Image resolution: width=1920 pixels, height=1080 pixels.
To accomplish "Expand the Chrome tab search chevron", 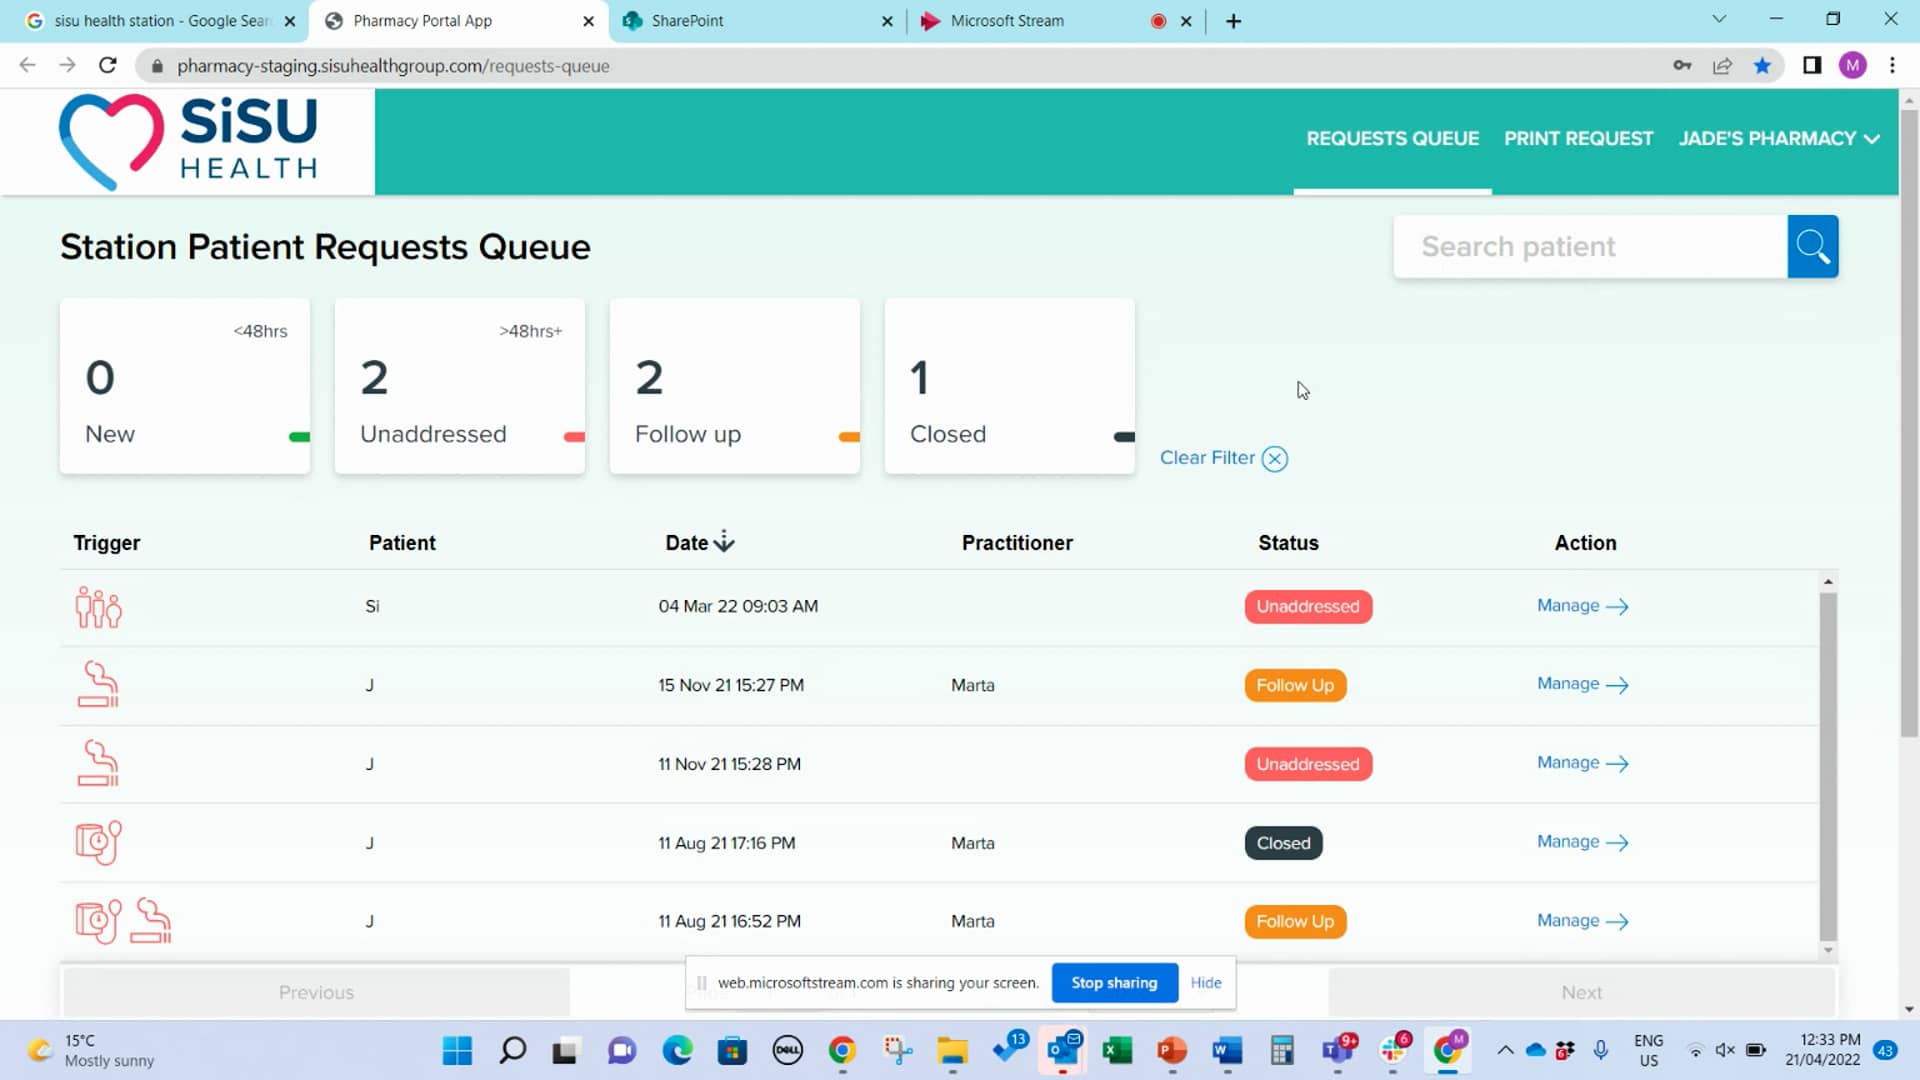I will click(1718, 20).
